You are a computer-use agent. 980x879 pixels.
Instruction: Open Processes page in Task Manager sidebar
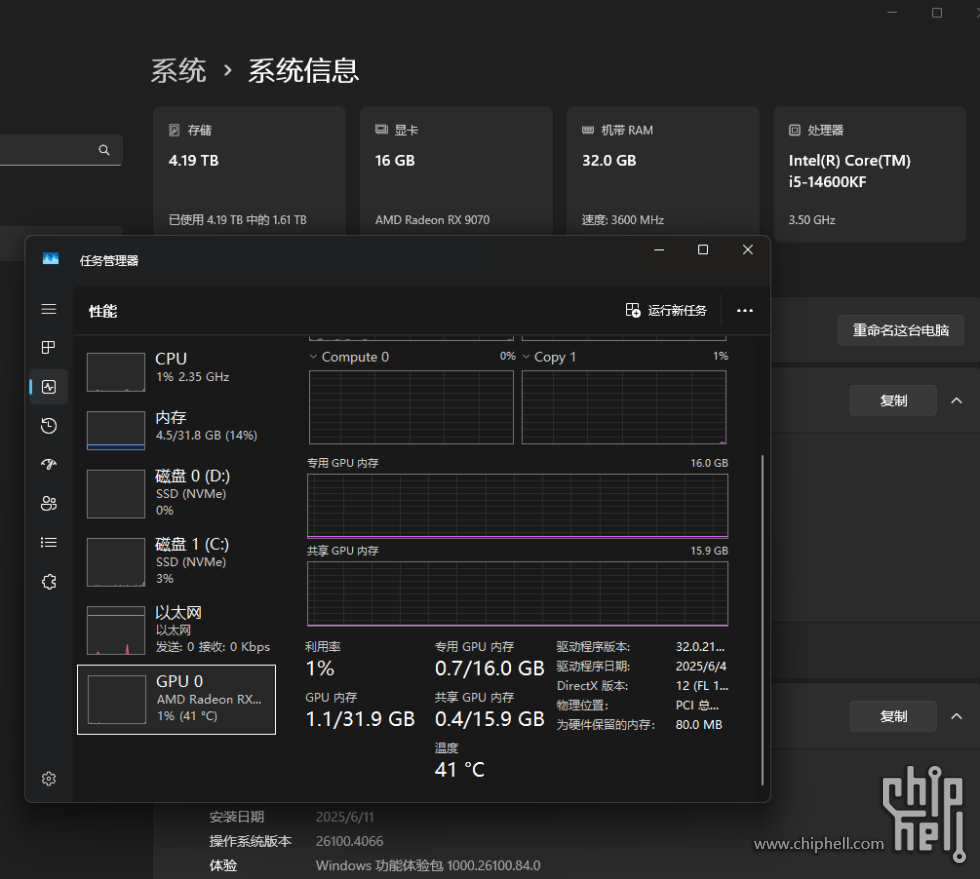coord(49,348)
